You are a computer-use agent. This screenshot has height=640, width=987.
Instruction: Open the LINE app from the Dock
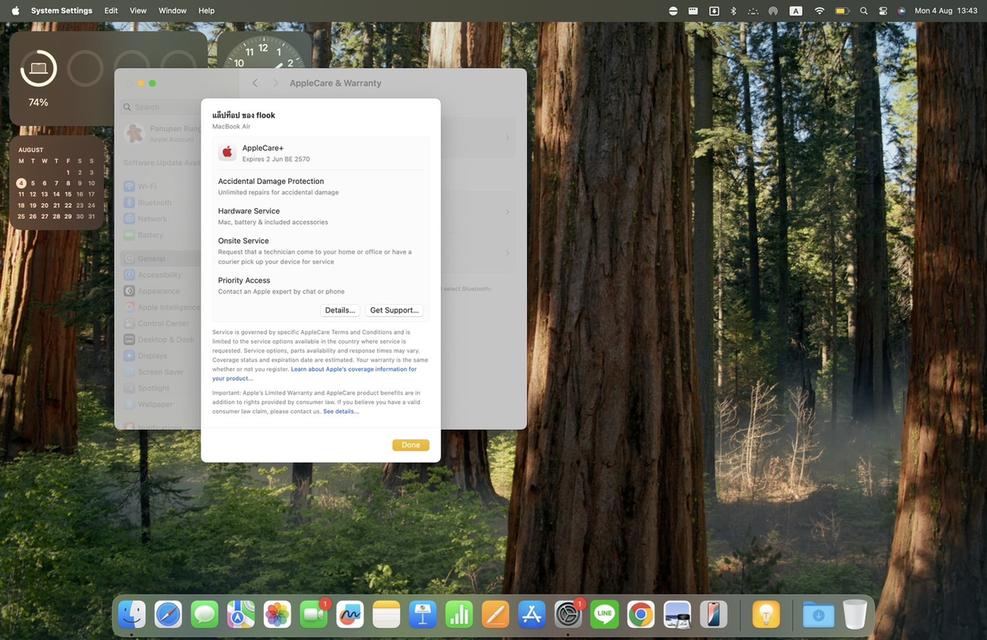(604, 614)
